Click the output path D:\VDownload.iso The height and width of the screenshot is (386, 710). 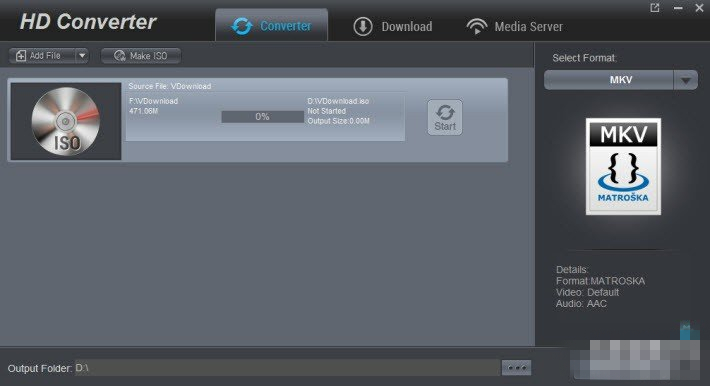pos(338,101)
